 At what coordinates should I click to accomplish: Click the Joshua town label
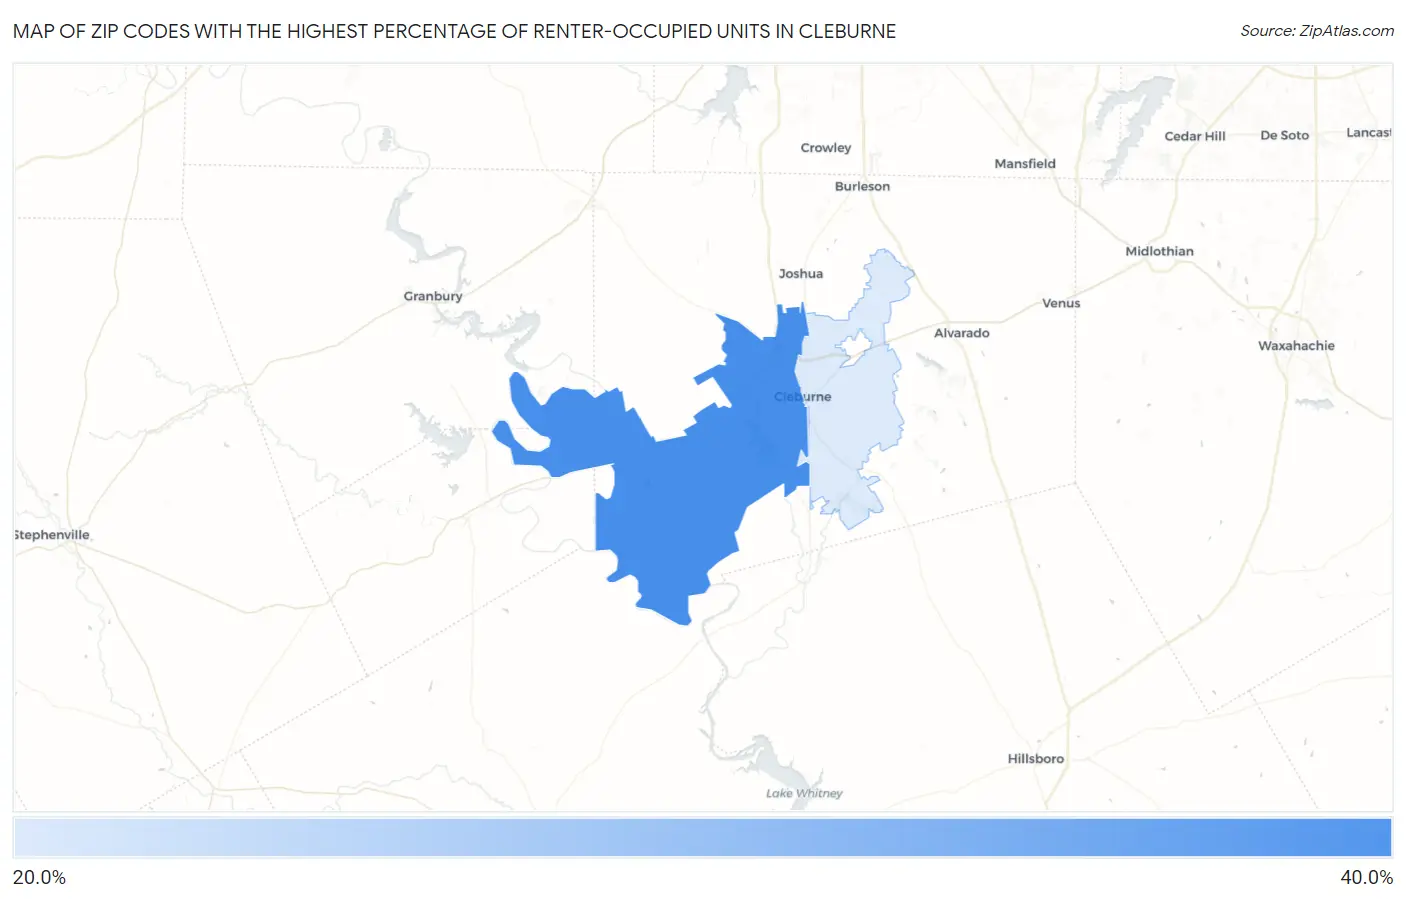801,273
